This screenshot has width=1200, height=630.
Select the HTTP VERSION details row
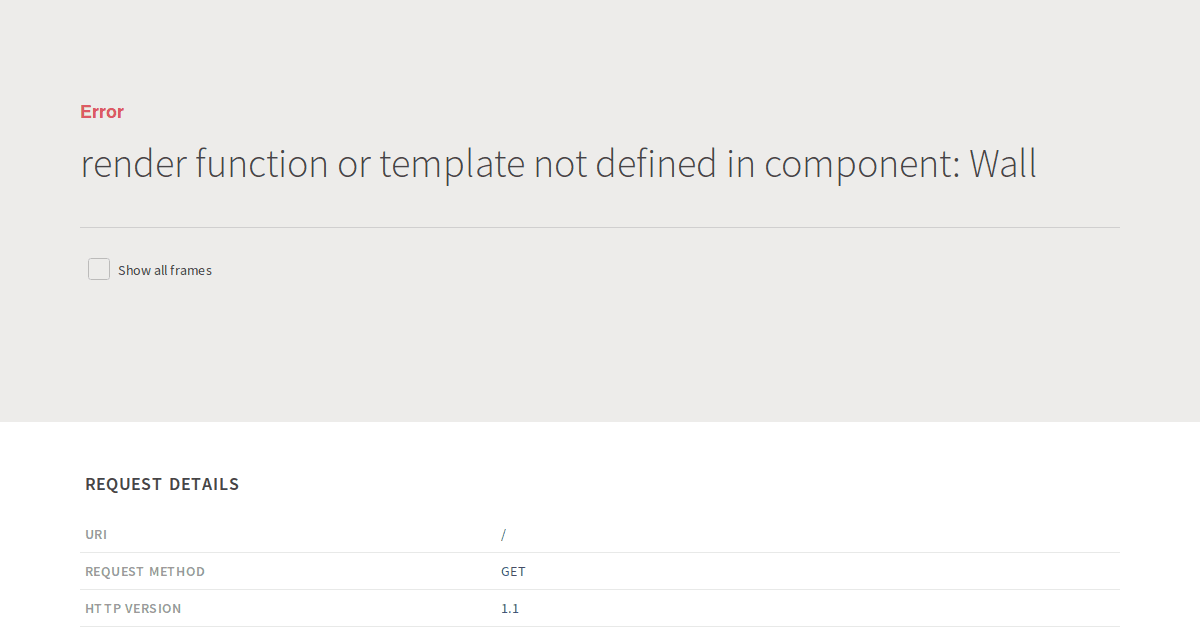(x=600, y=608)
